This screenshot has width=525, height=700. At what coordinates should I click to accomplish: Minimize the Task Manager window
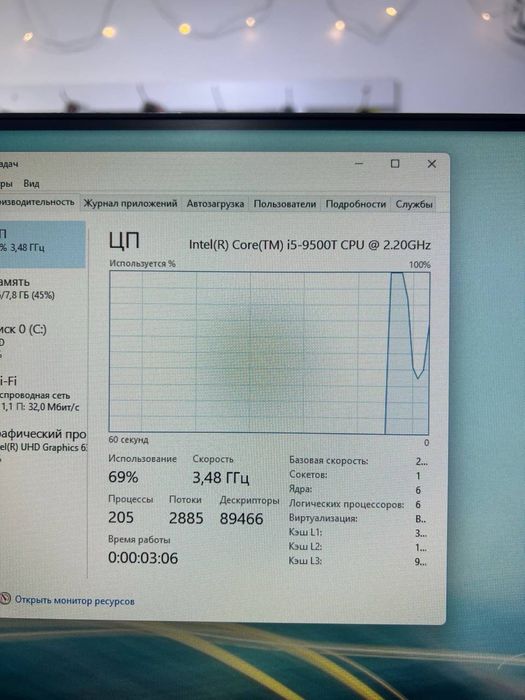[x=359, y=164]
